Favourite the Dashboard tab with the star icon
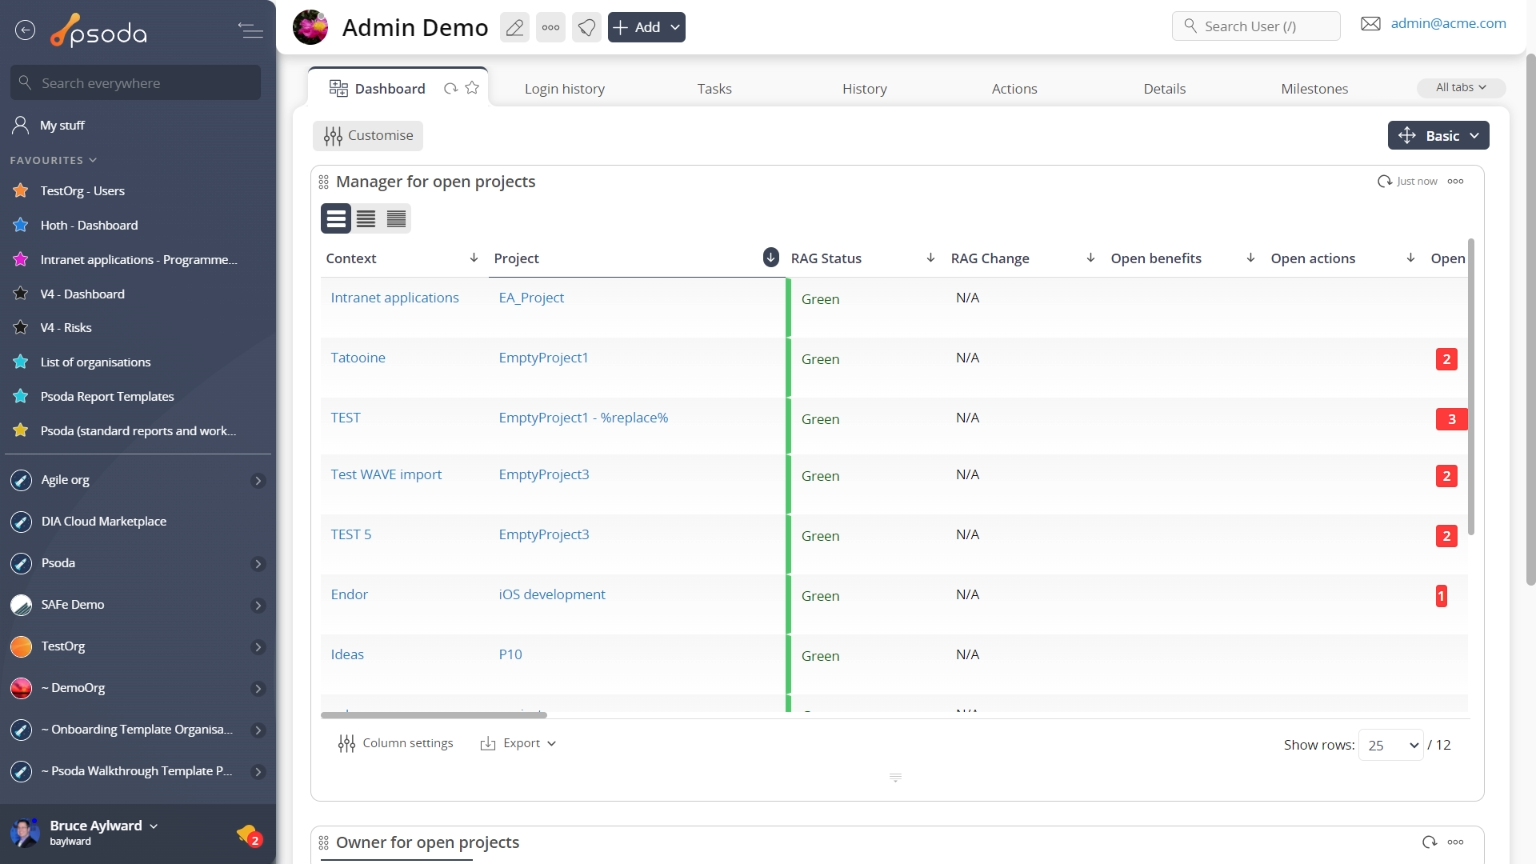The height and width of the screenshot is (864, 1536). (x=472, y=88)
